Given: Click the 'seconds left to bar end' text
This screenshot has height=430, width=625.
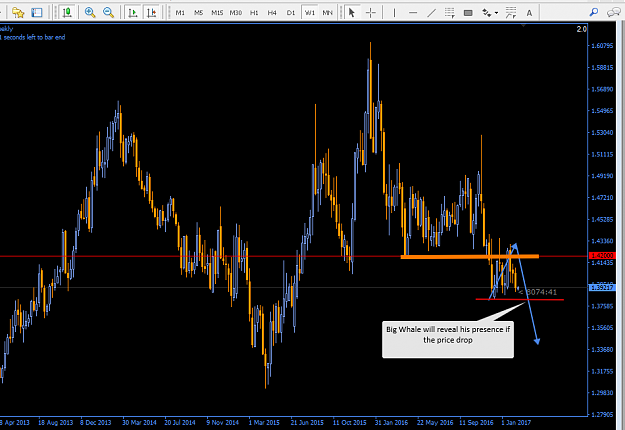Looking at the screenshot, I should click(34, 37).
